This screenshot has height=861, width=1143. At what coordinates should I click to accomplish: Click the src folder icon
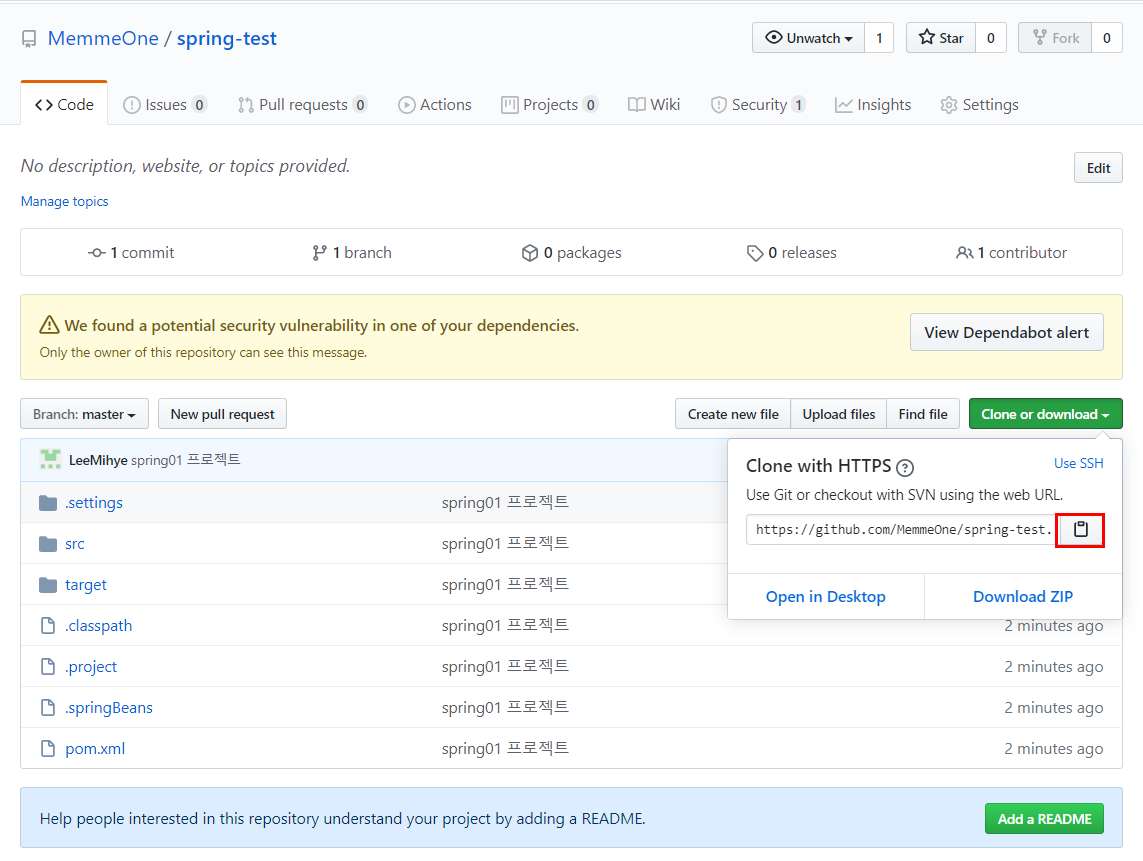48,544
